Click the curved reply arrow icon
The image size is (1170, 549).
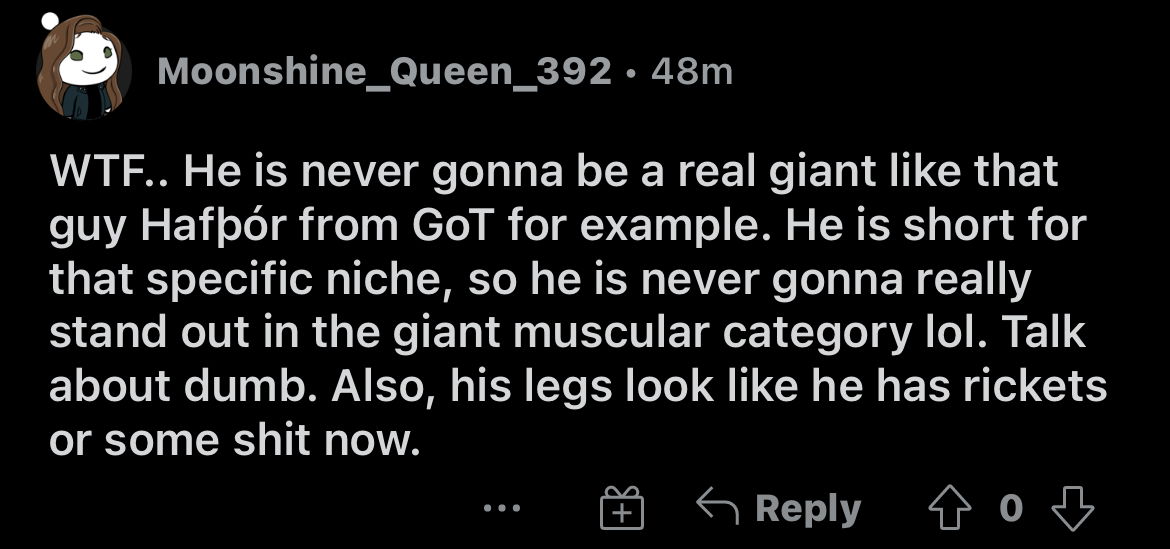click(717, 505)
